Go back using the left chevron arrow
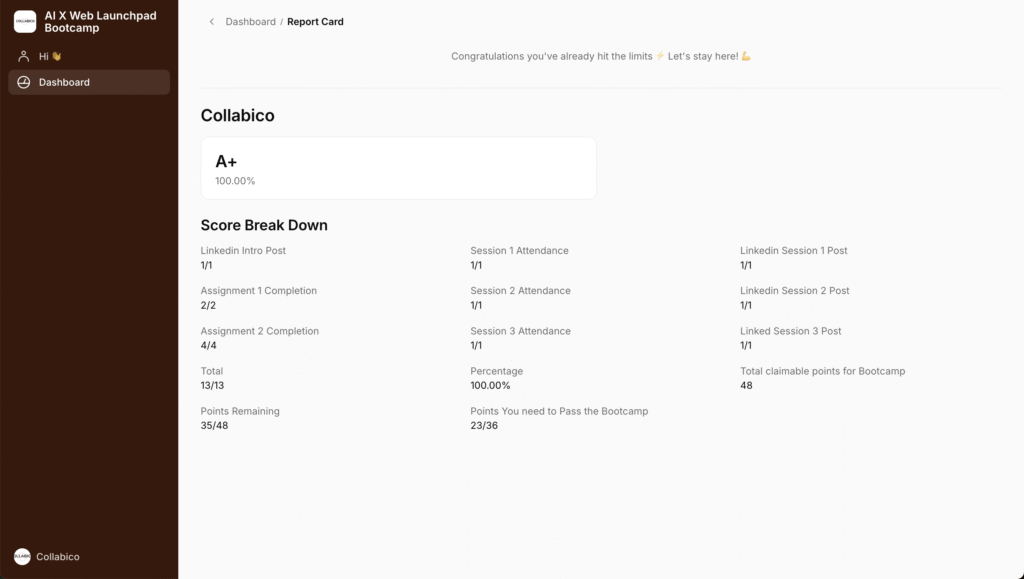This screenshot has height=579, width=1024. [211, 22]
